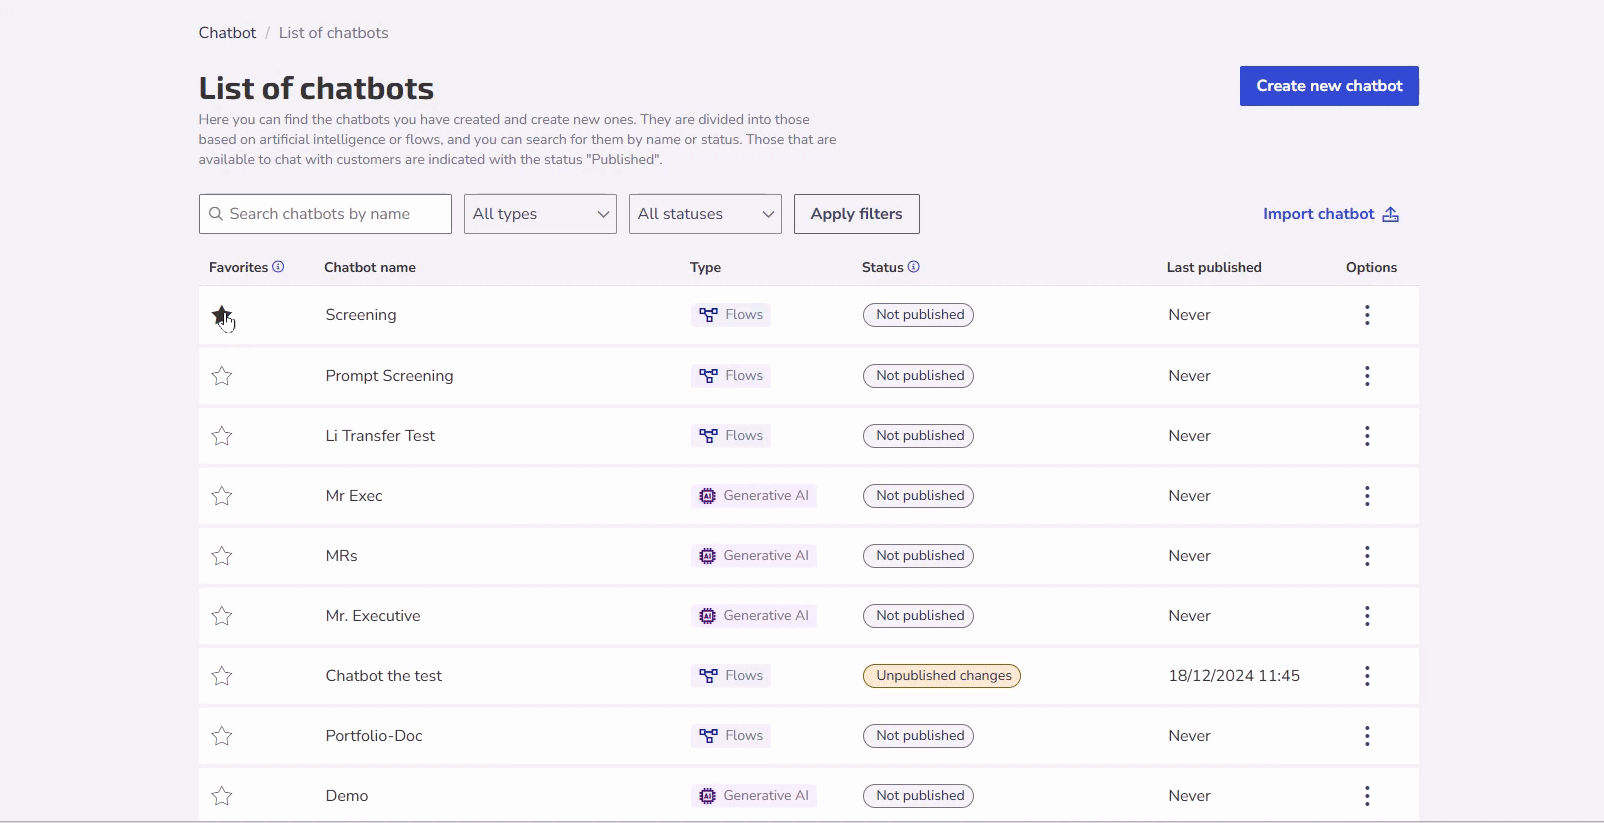Open options menu for Demo chatbot
The height and width of the screenshot is (823, 1604).
tap(1367, 796)
